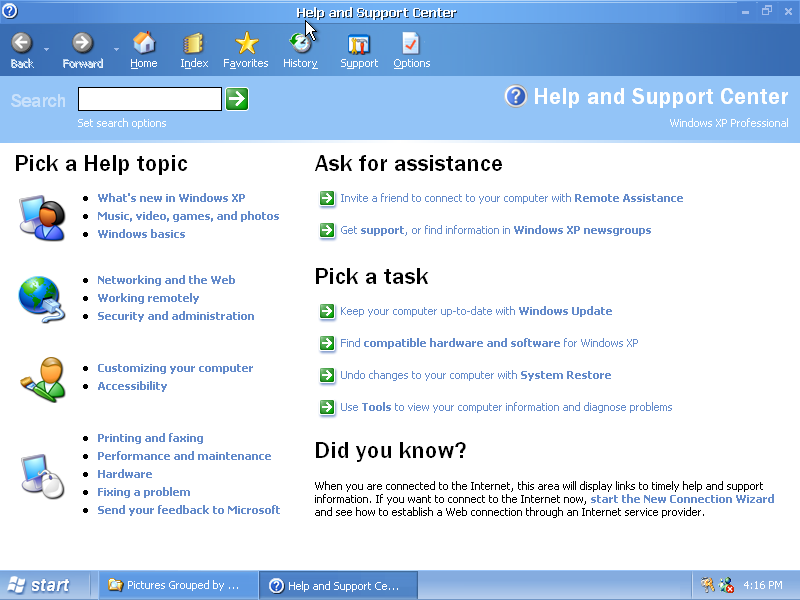Click inside the Search text box
Screen dimensions: 800x600
(x=149, y=99)
